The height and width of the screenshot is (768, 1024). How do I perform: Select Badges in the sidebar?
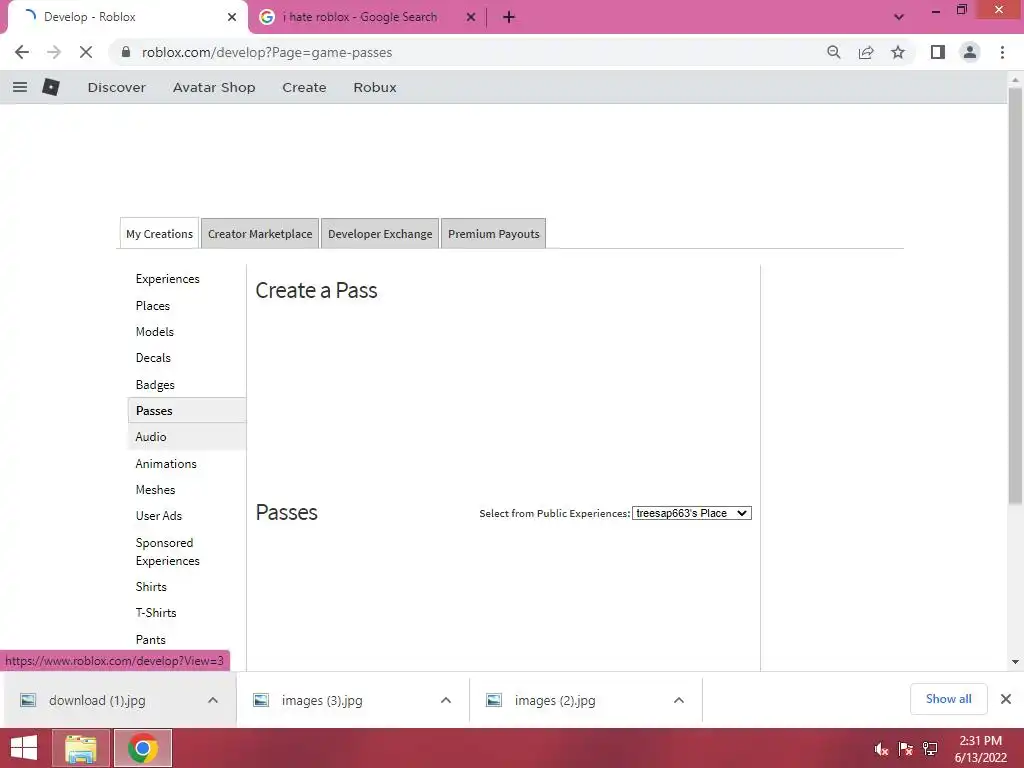pos(155,385)
